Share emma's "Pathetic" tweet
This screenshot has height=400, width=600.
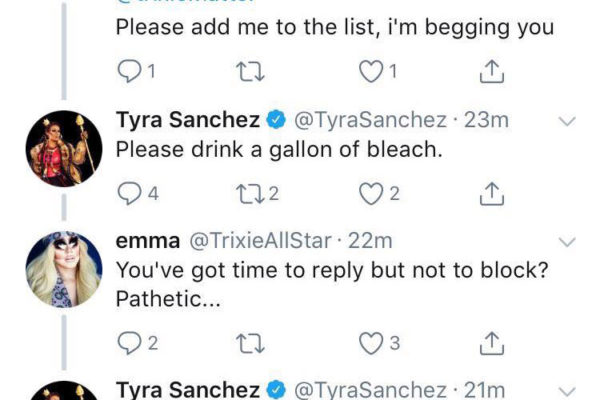(491, 344)
